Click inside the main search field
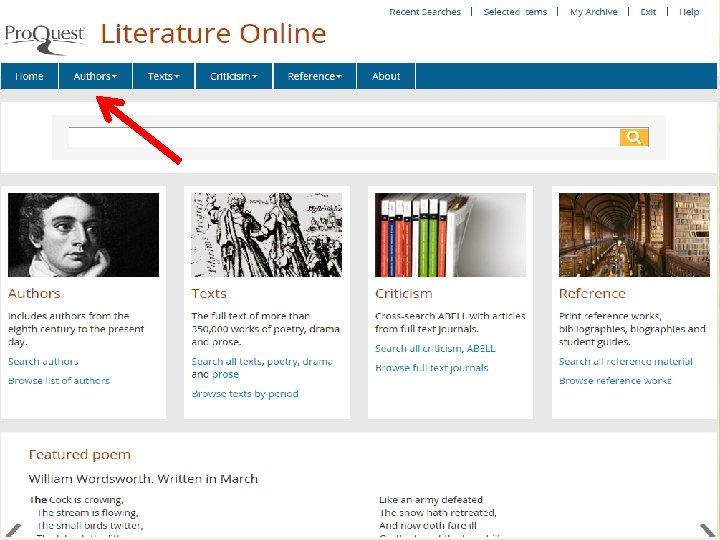Image resolution: width=720 pixels, height=540 pixels. pyautogui.click(x=344, y=137)
